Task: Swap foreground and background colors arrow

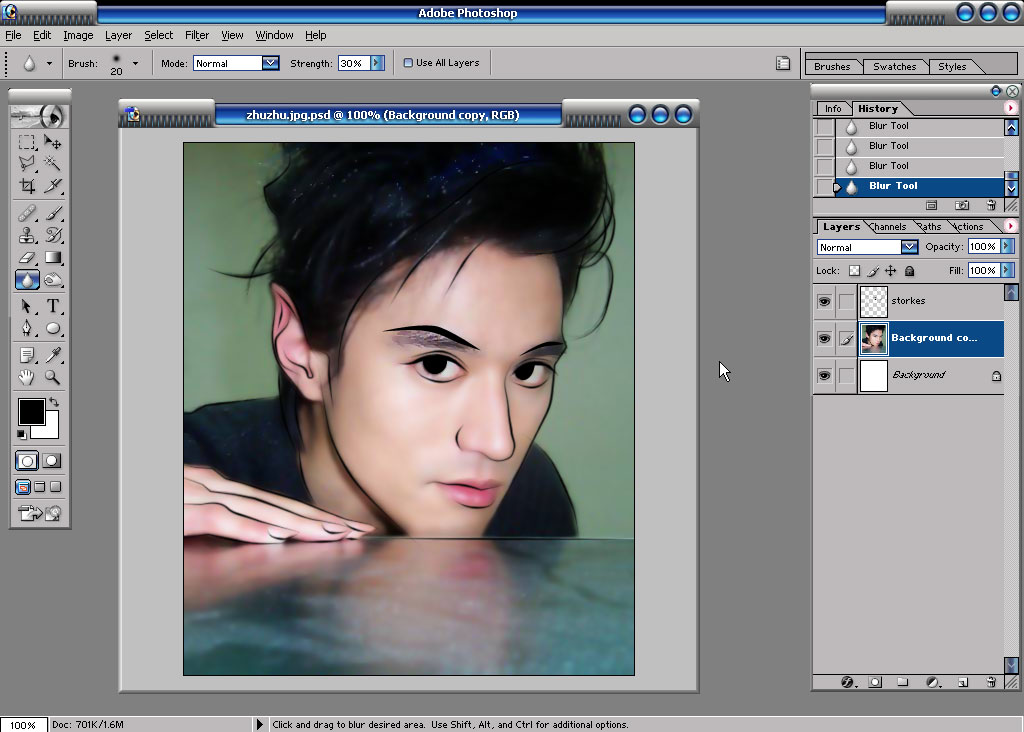Action: [54, 402]
